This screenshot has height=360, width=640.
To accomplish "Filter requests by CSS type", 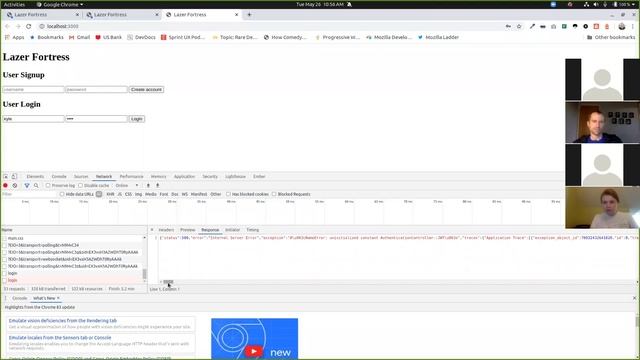I will (128, 194).
